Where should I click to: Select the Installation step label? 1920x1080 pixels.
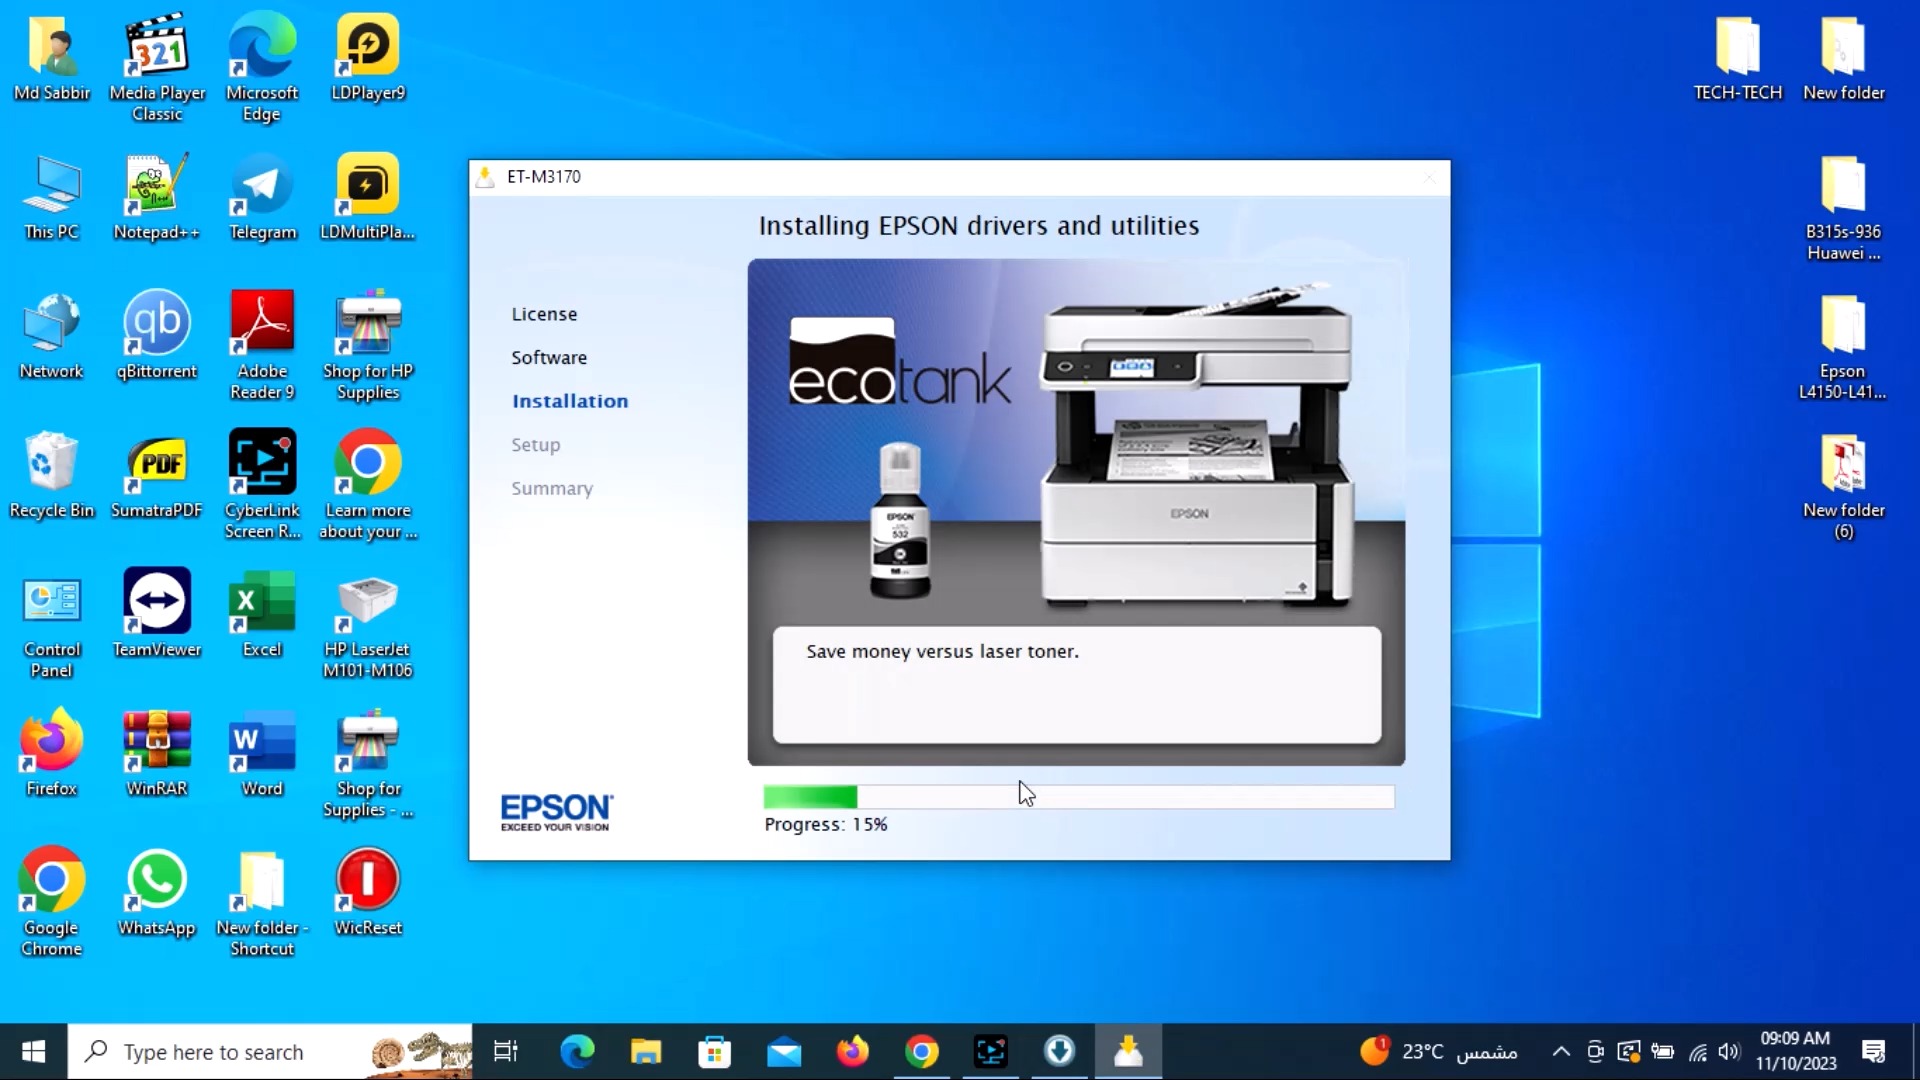pos(570,401)
